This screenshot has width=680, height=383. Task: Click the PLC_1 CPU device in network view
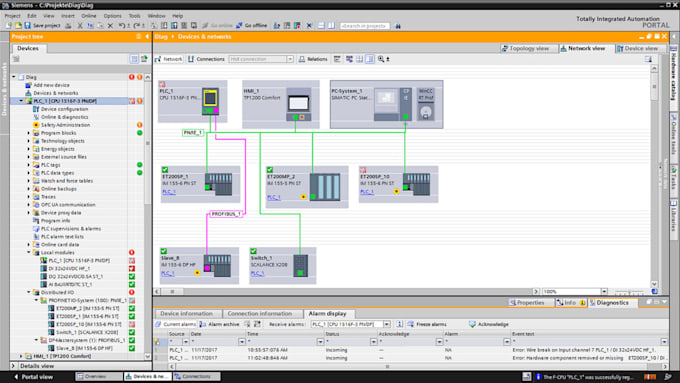(x=193, y=101)
